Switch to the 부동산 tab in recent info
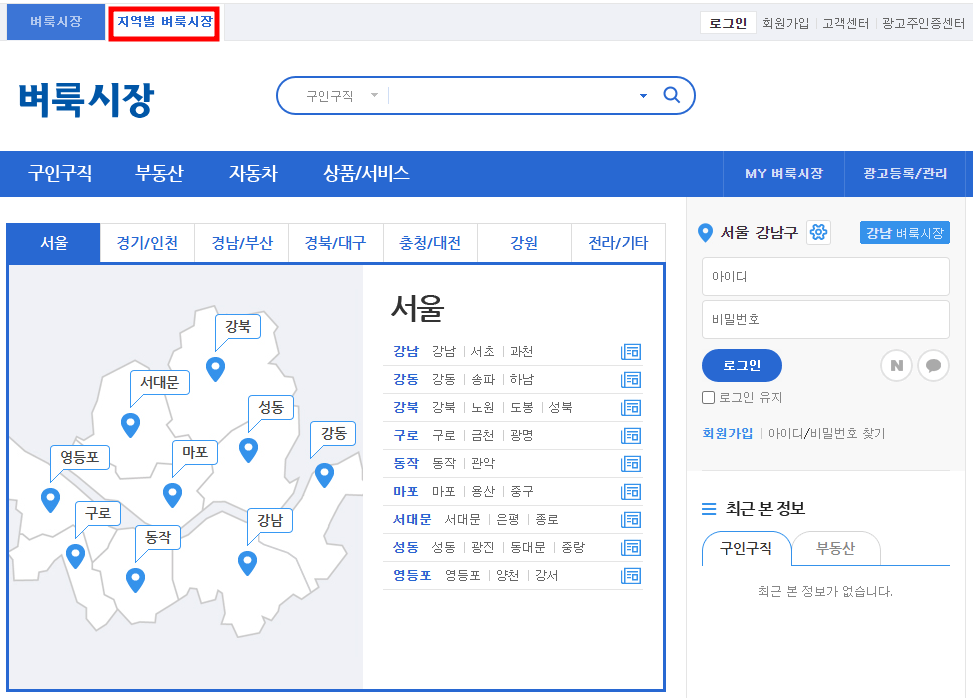The image size is (973, 698). (x=836, y=547)
